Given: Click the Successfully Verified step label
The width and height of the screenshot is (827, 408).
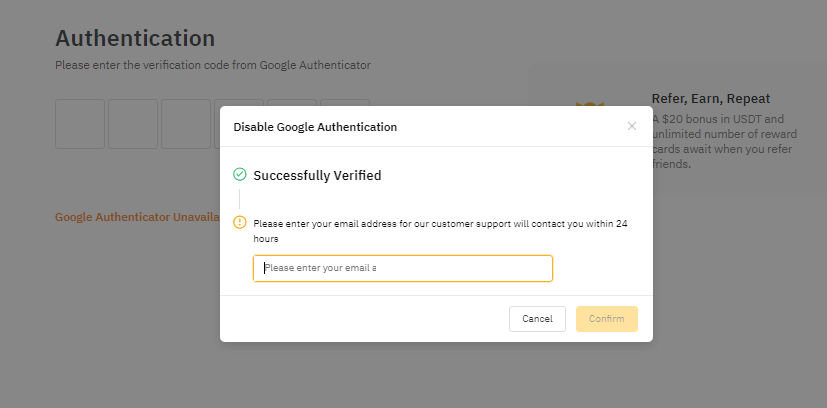Looking at the screenshot, I should [317, 175].
